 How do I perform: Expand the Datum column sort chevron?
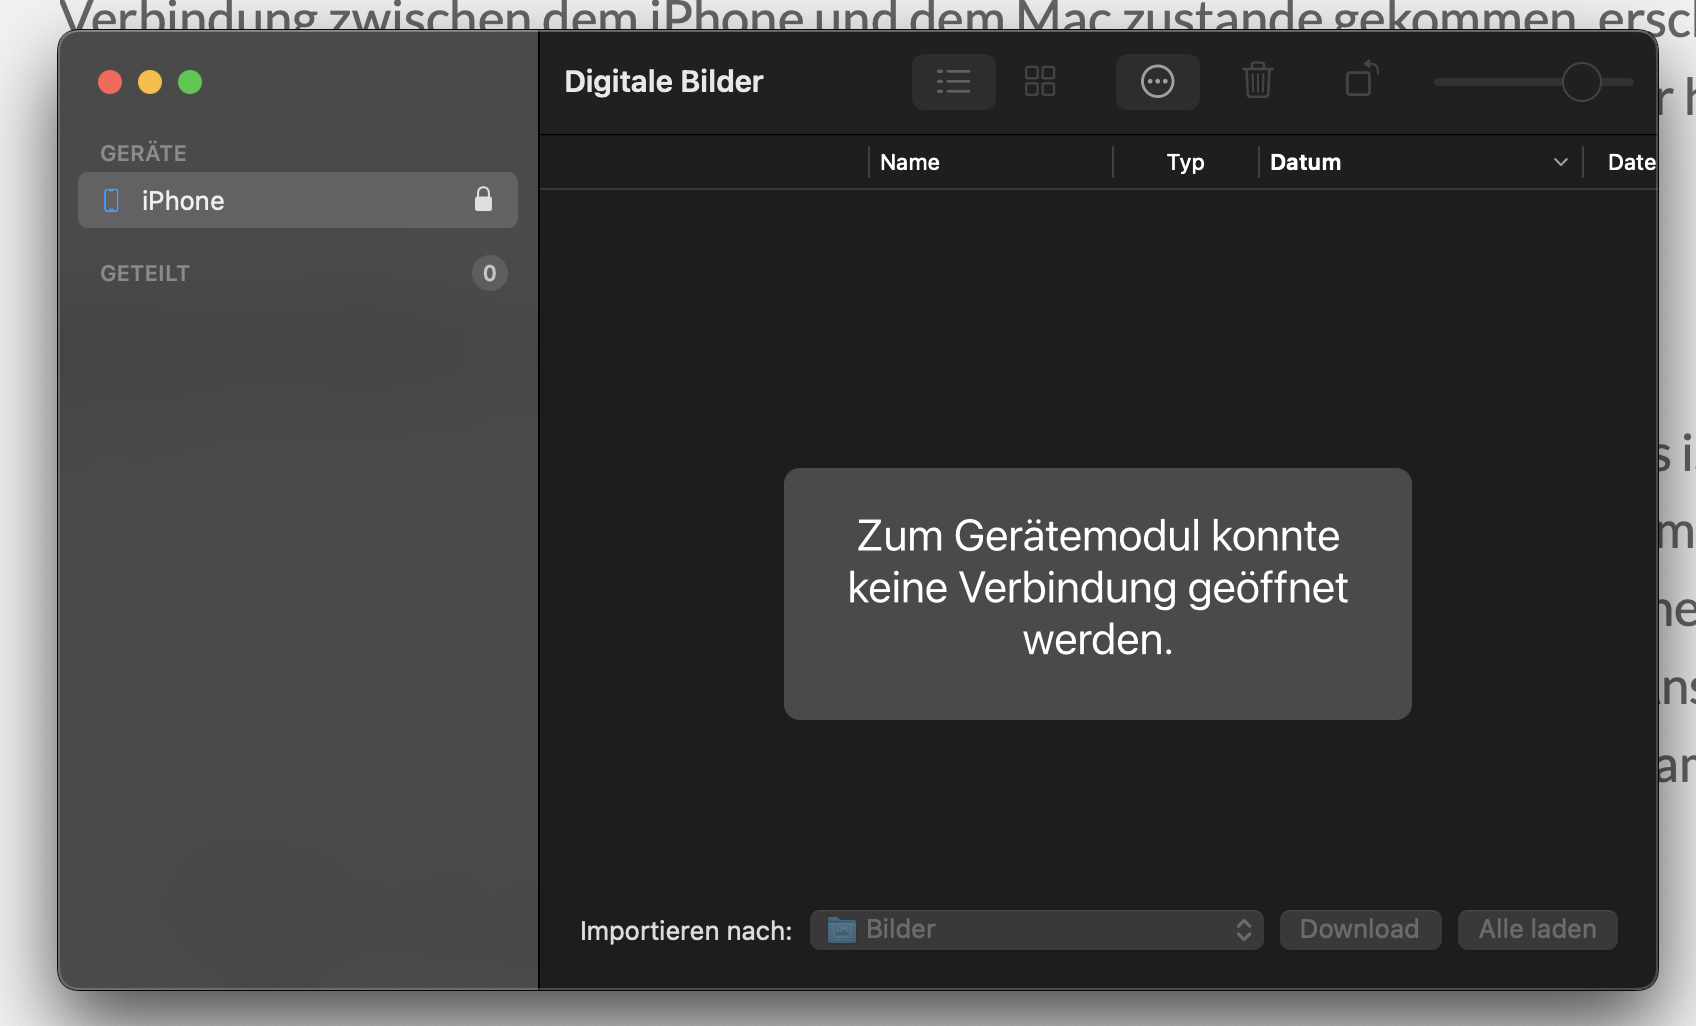tap(1560, 162)
